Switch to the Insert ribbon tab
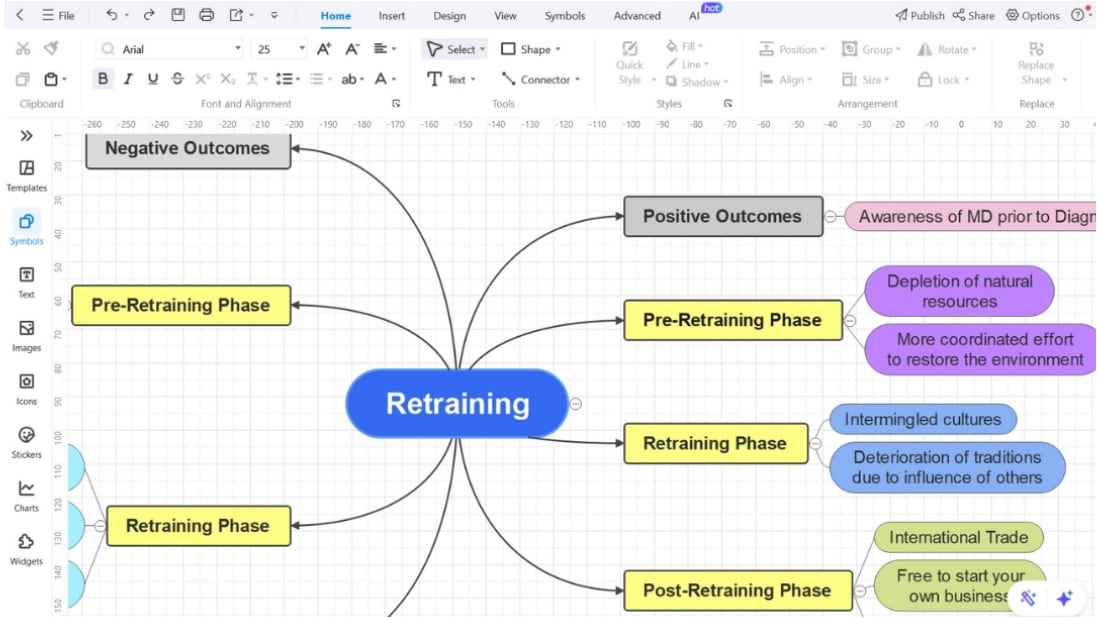1097x618 pixels. [x=392, y=15]
